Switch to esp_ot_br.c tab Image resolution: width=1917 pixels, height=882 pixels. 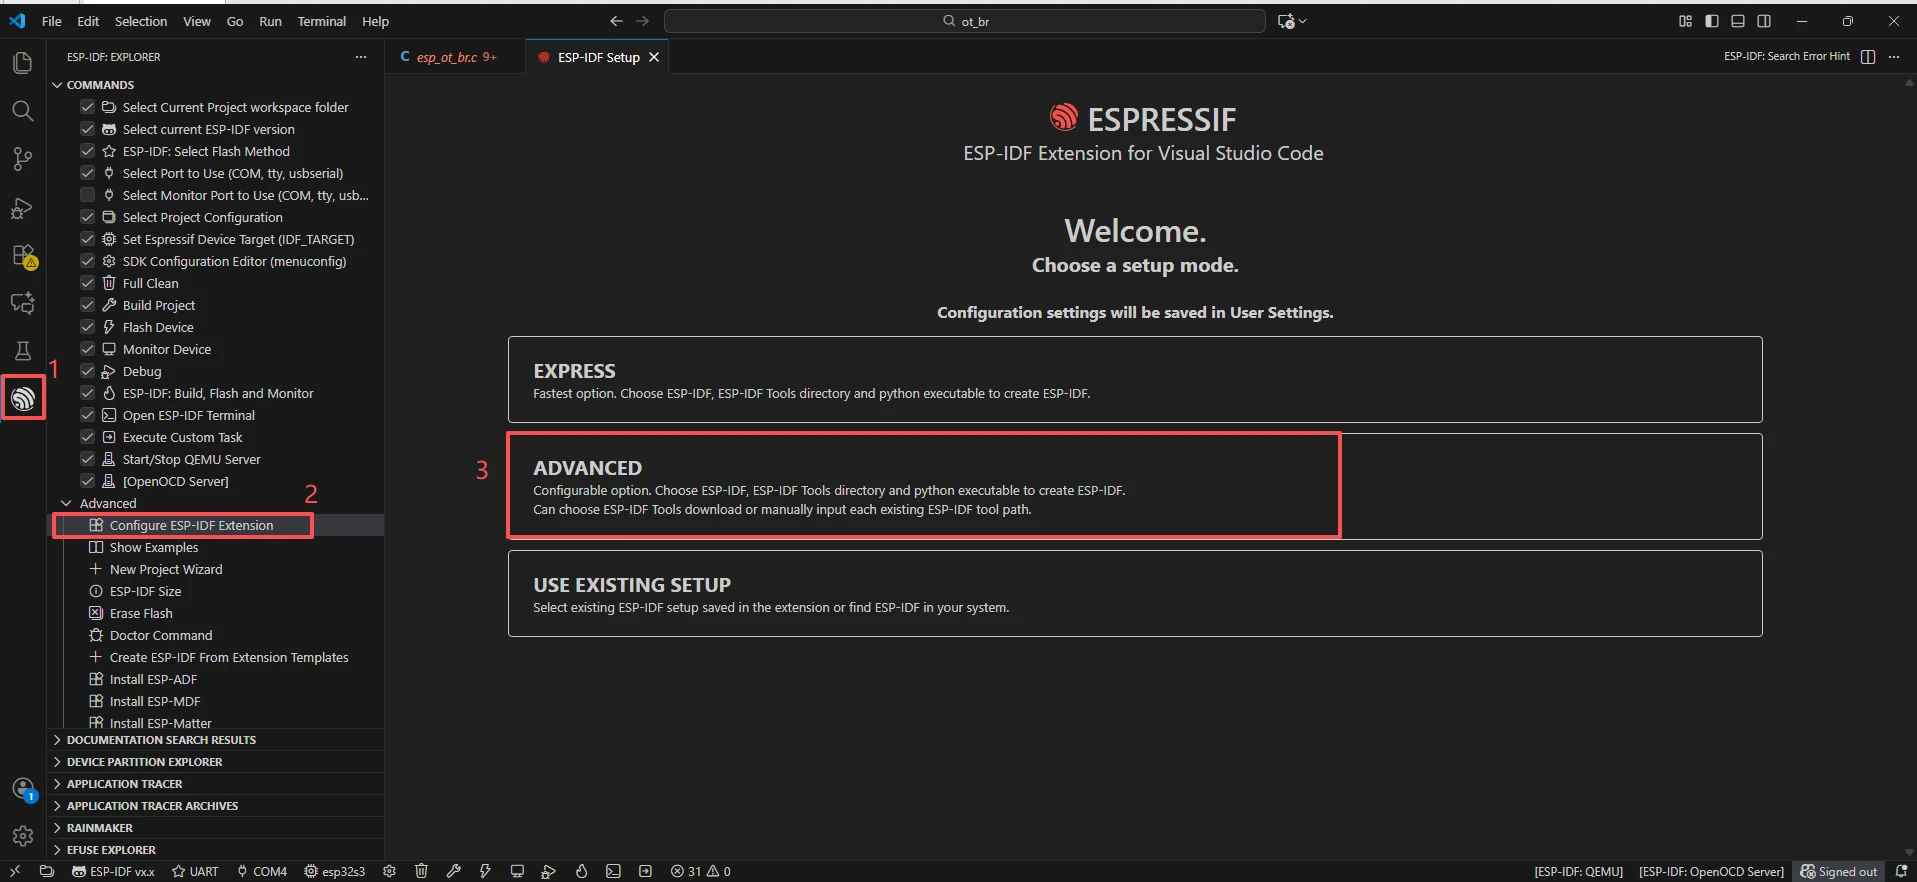[x=447, y=57]
